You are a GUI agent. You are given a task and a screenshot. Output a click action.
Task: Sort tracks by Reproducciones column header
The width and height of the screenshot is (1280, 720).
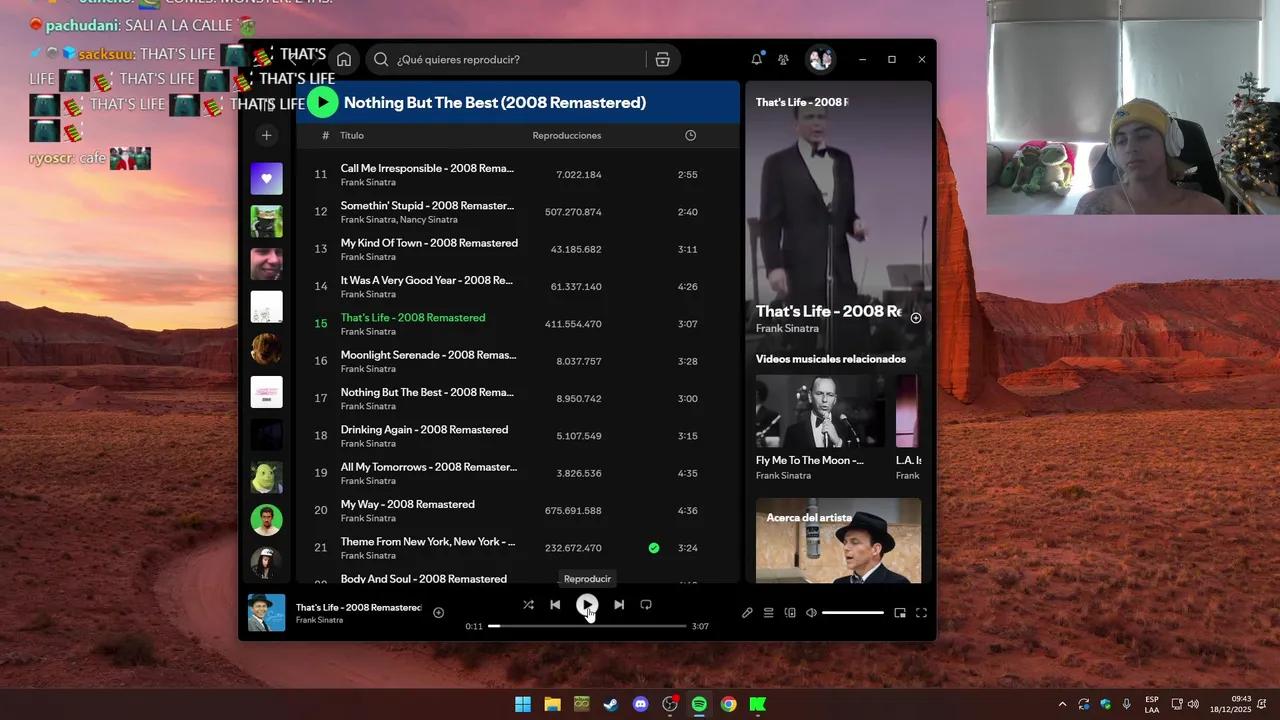tap(566, 135)
